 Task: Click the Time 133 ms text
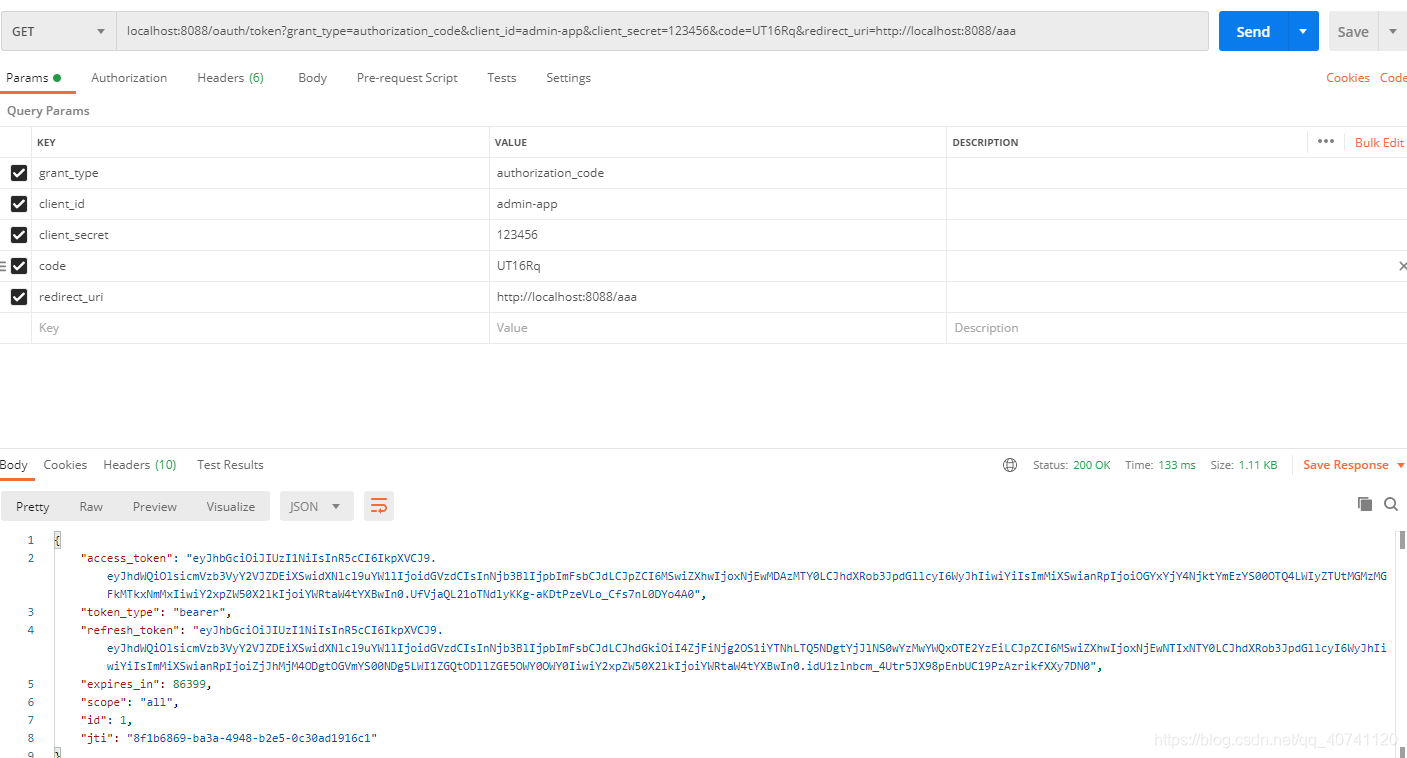coord(1160,465)
